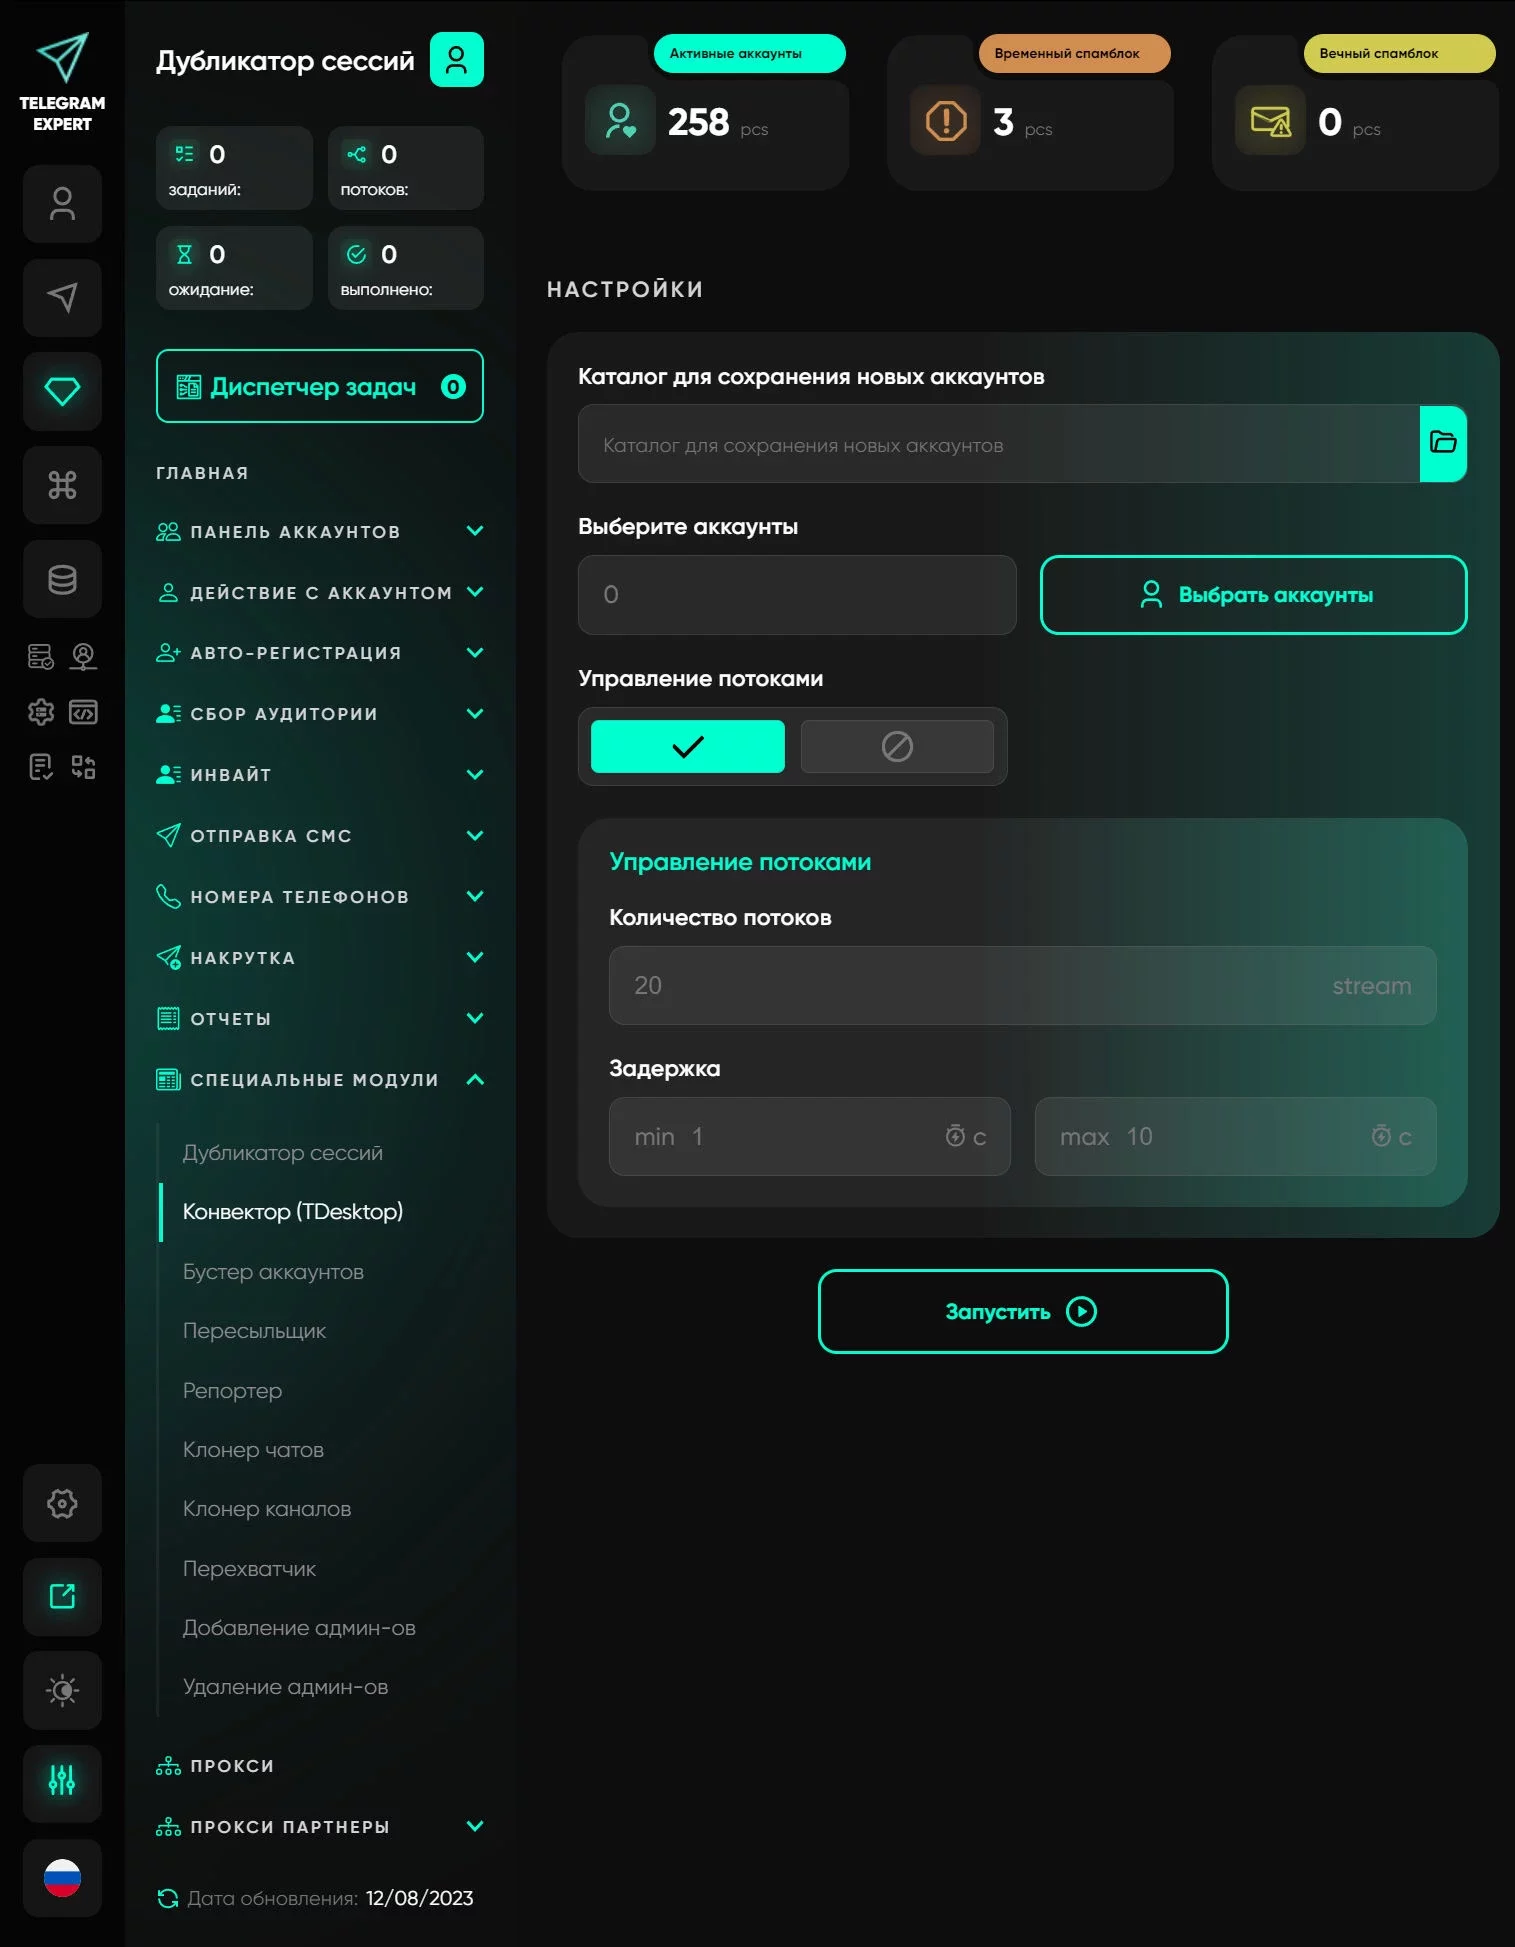Click the Выбрать аккаунты button

pyautogui.click(x=1253, y=595)
